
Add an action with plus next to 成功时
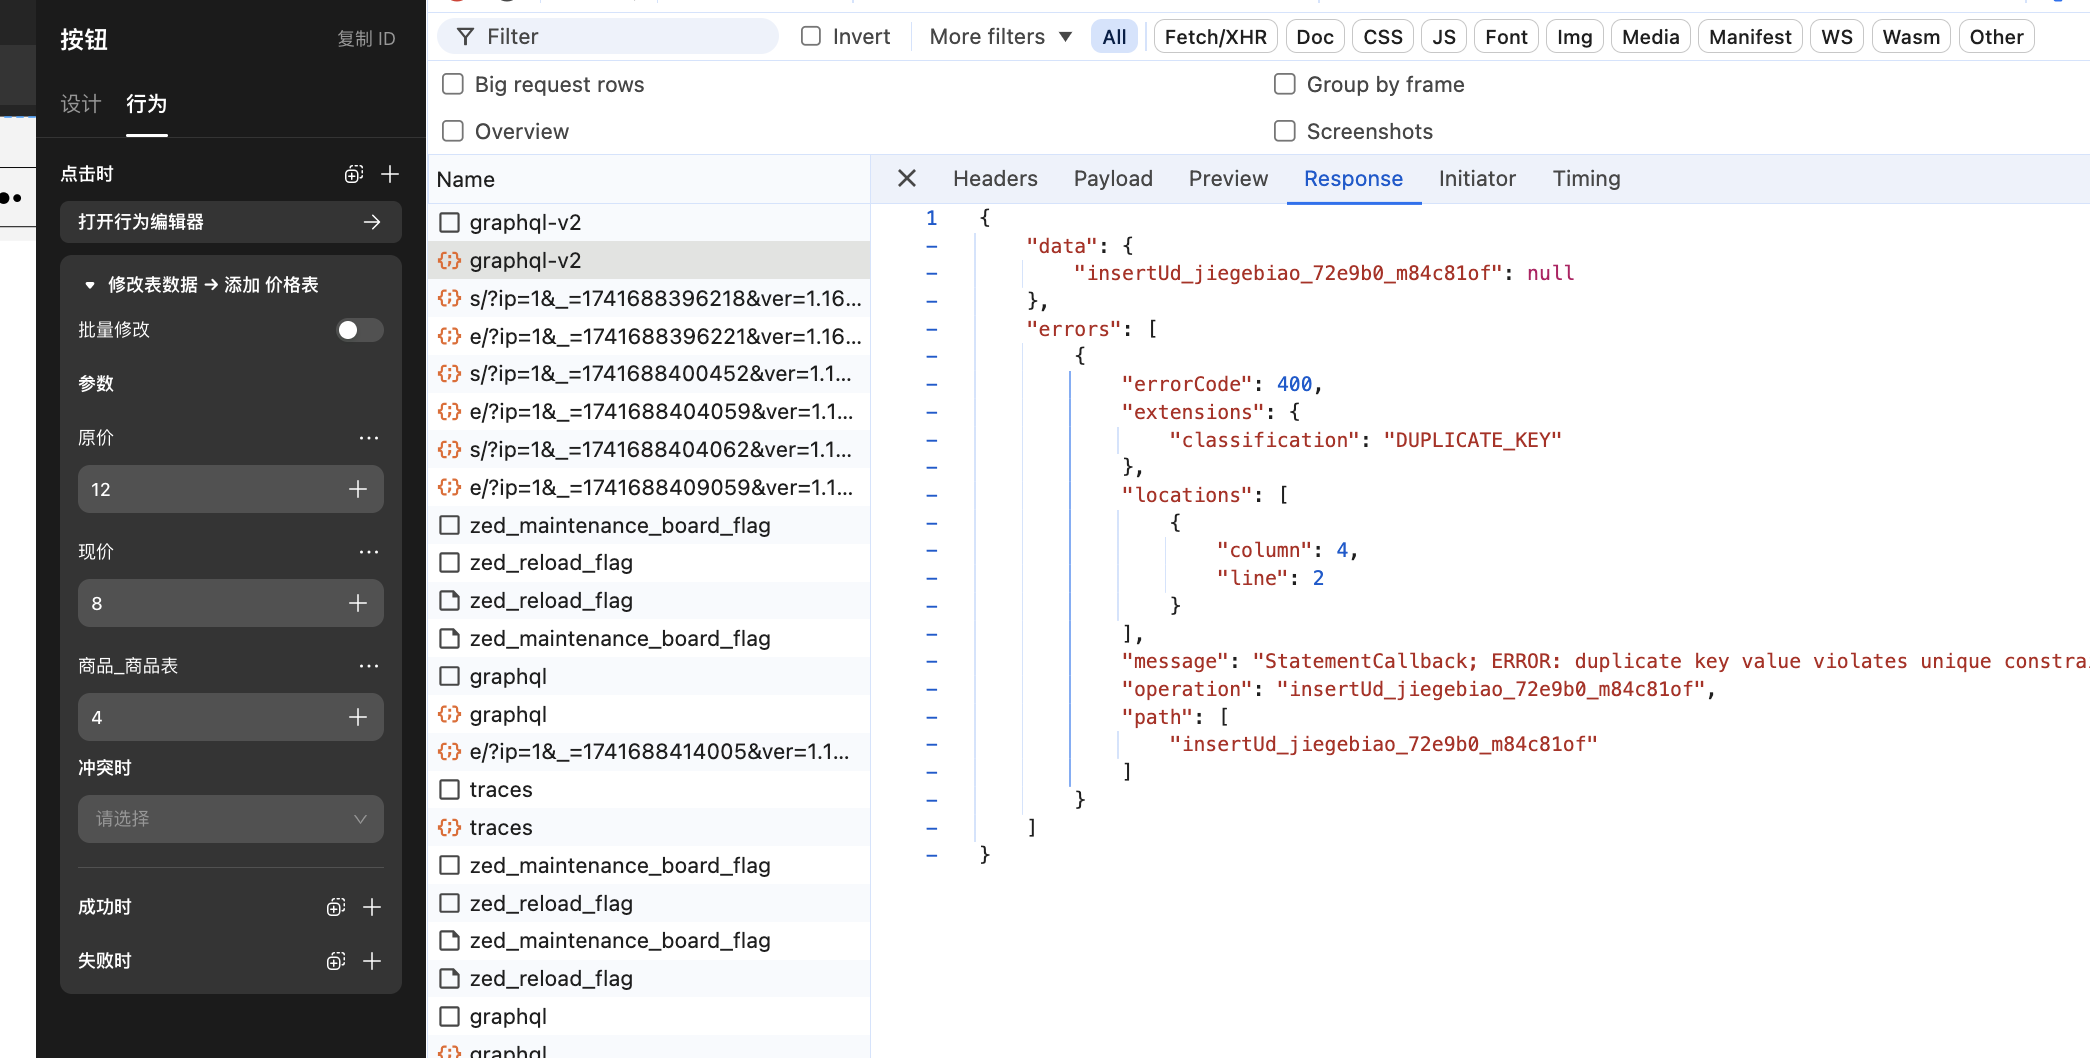pyautogui.click(x=372, y=907)
